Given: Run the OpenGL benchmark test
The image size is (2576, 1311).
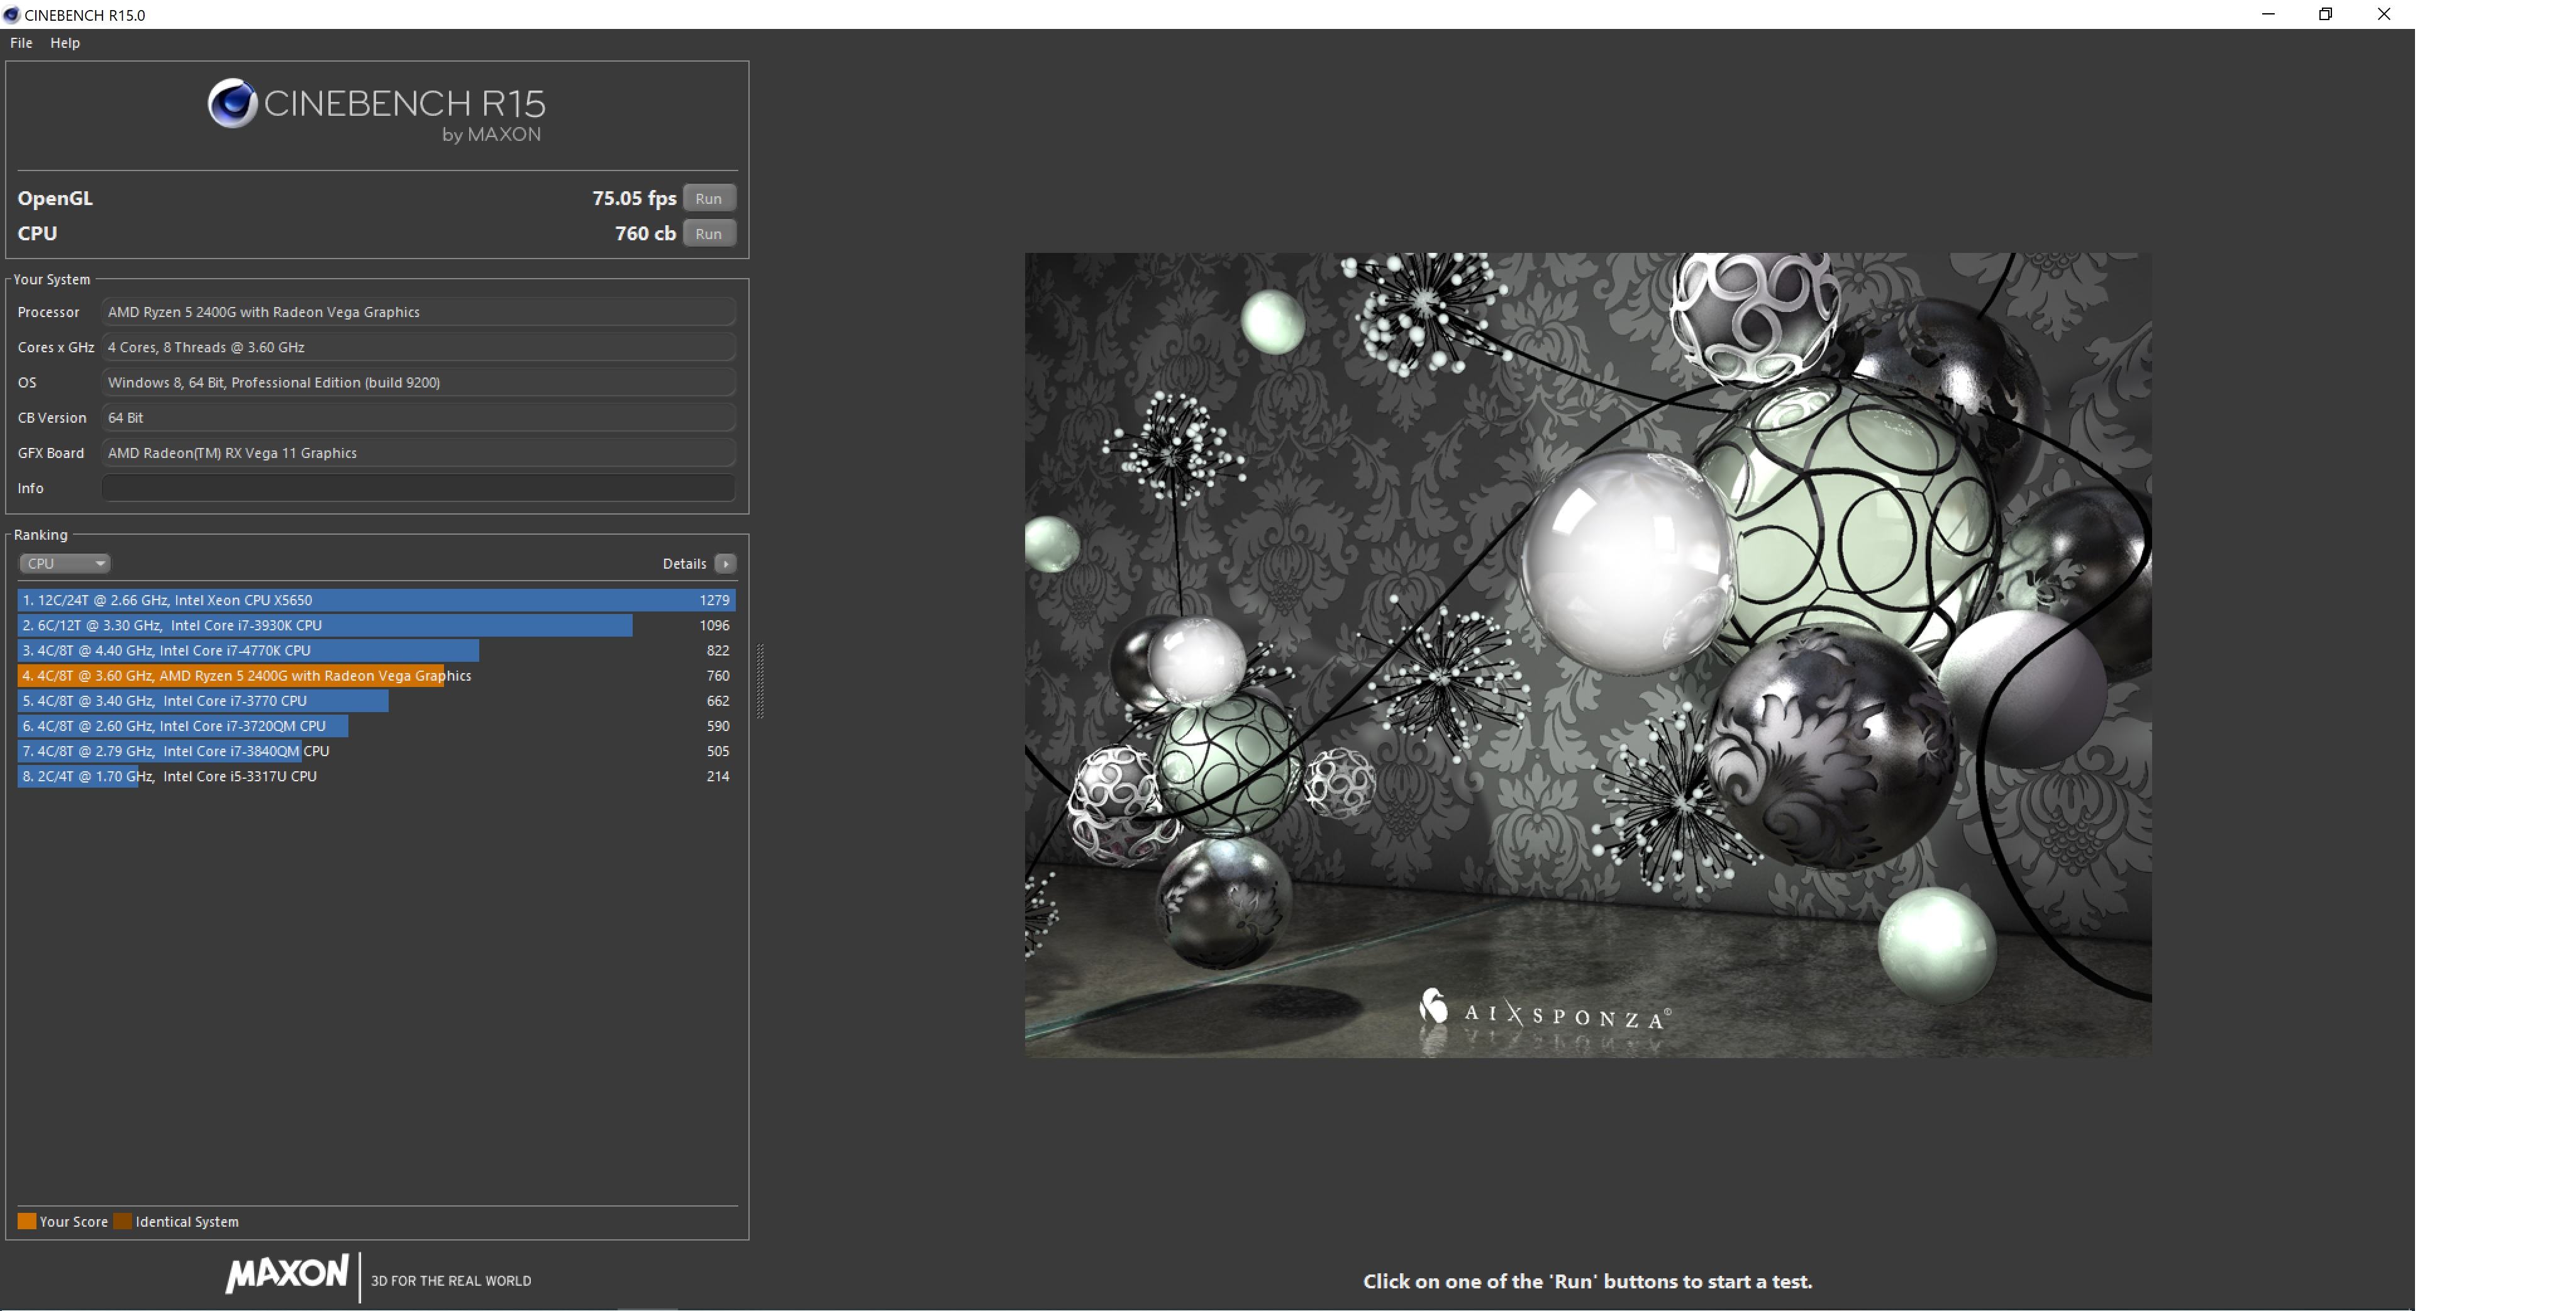Looking at the screenshot, I should pyautogui.click(x=709, y=198).
